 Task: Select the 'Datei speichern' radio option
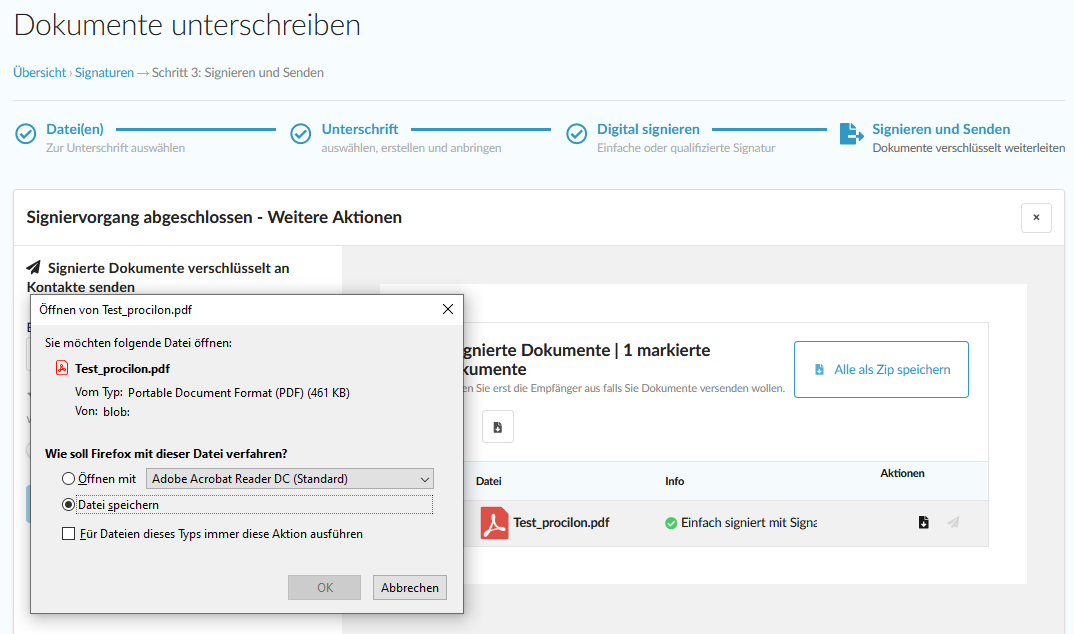[69, 505]
